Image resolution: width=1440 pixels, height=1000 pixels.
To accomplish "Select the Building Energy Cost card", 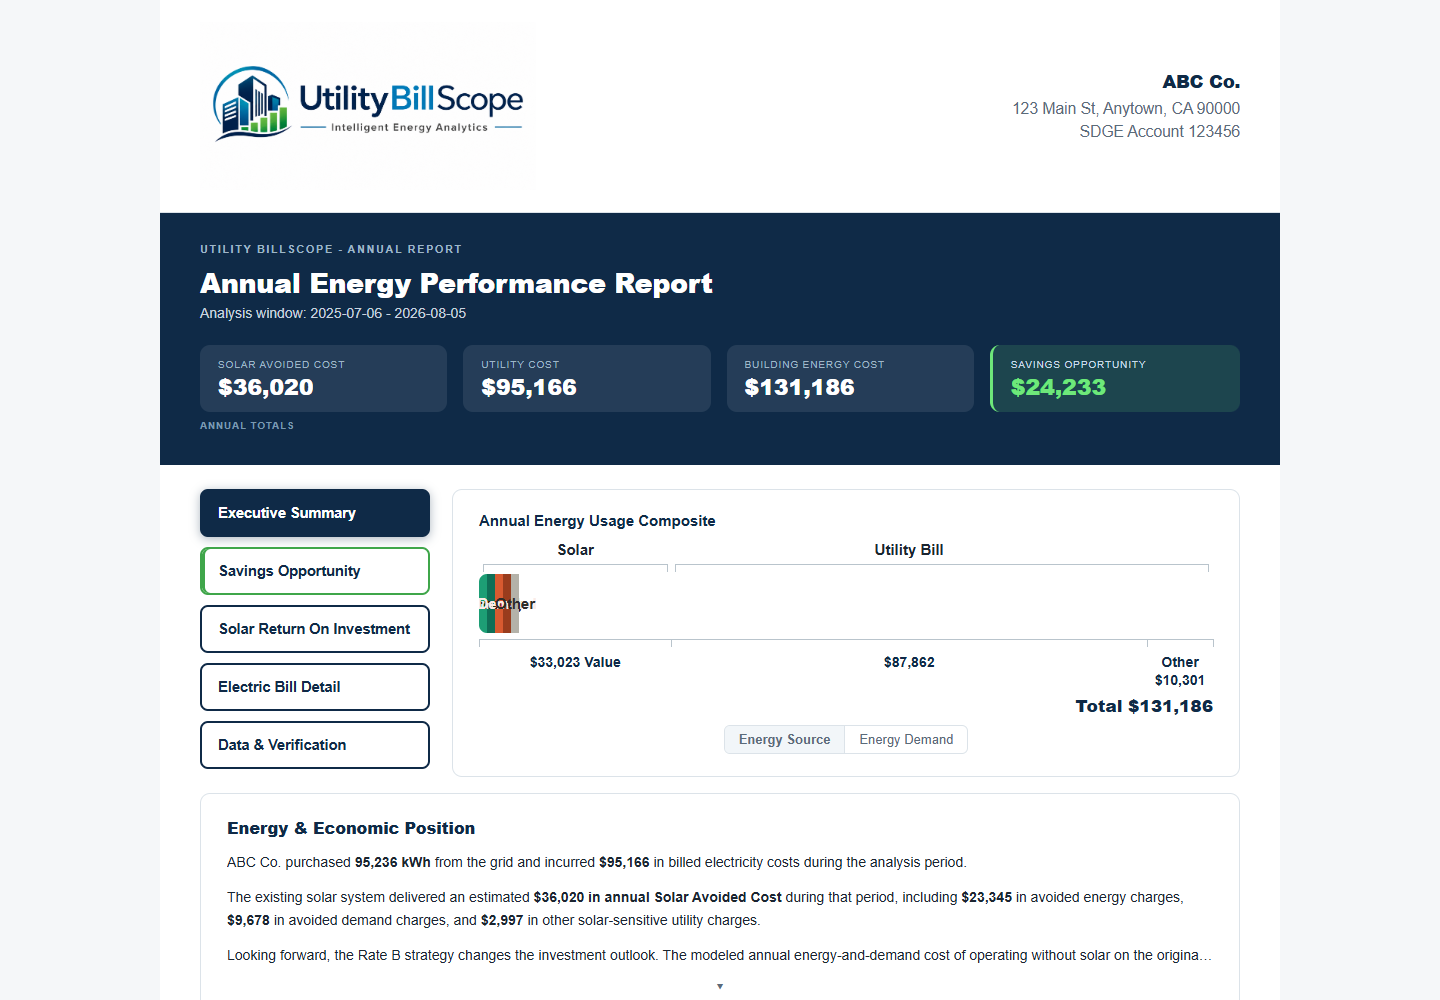I will pos(850,378).
